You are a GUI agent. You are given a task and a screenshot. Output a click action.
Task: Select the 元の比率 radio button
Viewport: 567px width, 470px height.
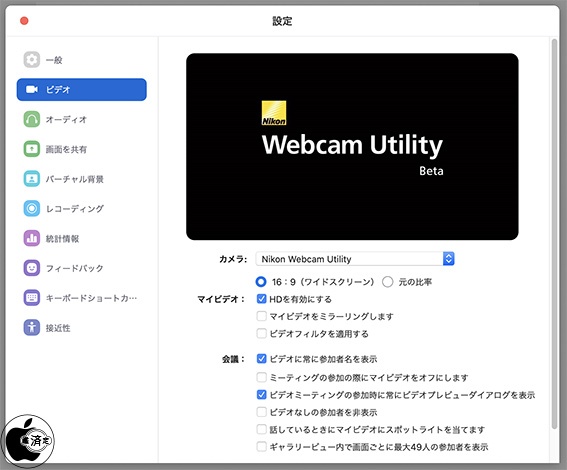coord(387,282)
